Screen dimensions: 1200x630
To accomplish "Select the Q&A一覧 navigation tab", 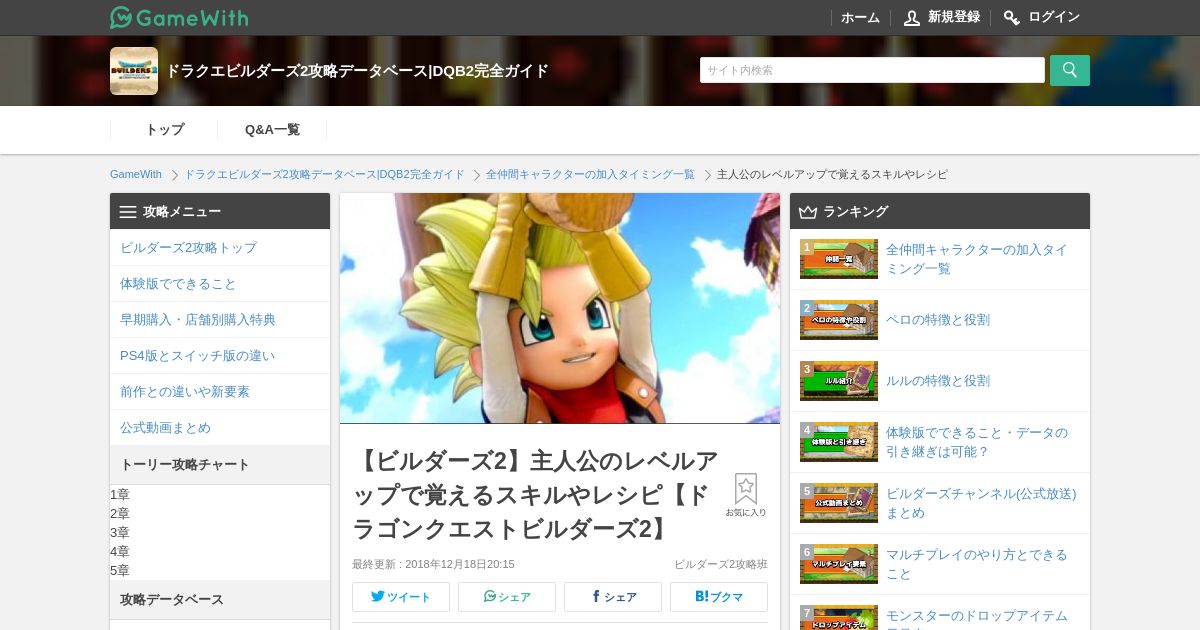I will (x=272, y=130).
